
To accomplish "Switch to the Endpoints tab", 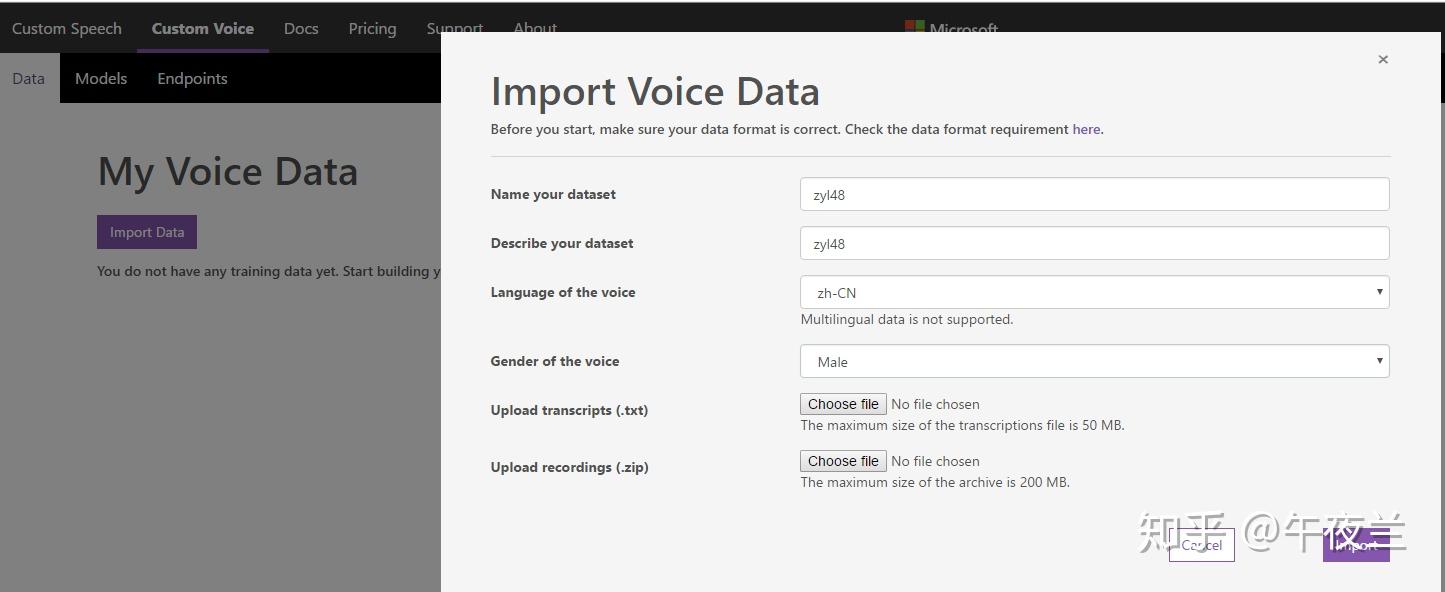I will pyautogui.click(x=192, y=78).
